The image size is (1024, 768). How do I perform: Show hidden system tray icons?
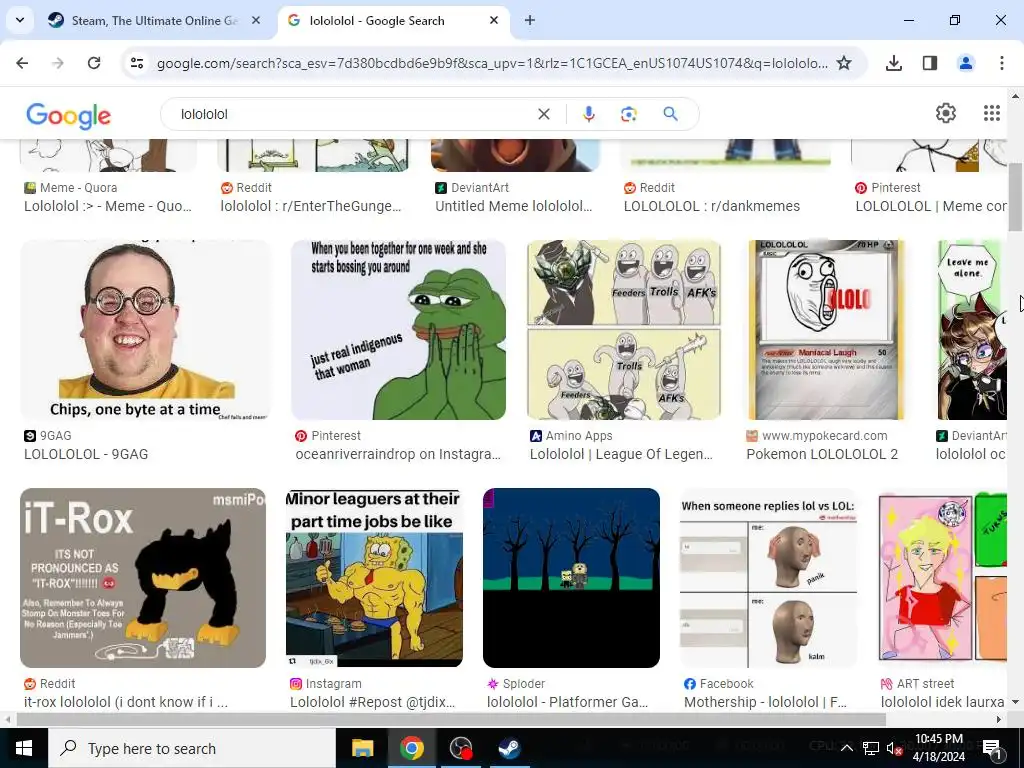pos(846,748)
